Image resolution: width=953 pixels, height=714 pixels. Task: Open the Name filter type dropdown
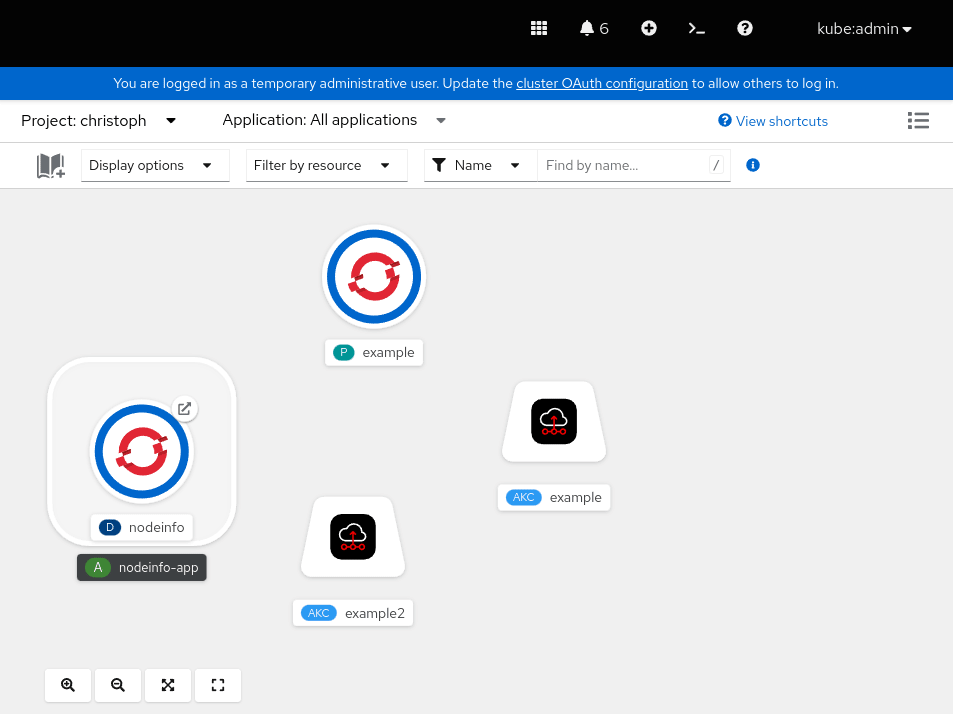tap(480, 165)
